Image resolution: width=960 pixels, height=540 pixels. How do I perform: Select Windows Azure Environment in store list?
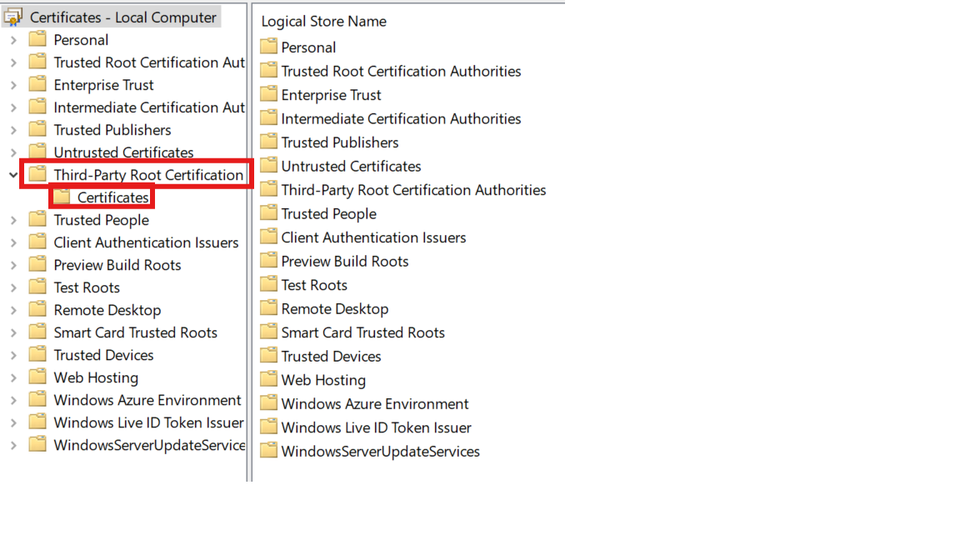[x=375, y=404]
